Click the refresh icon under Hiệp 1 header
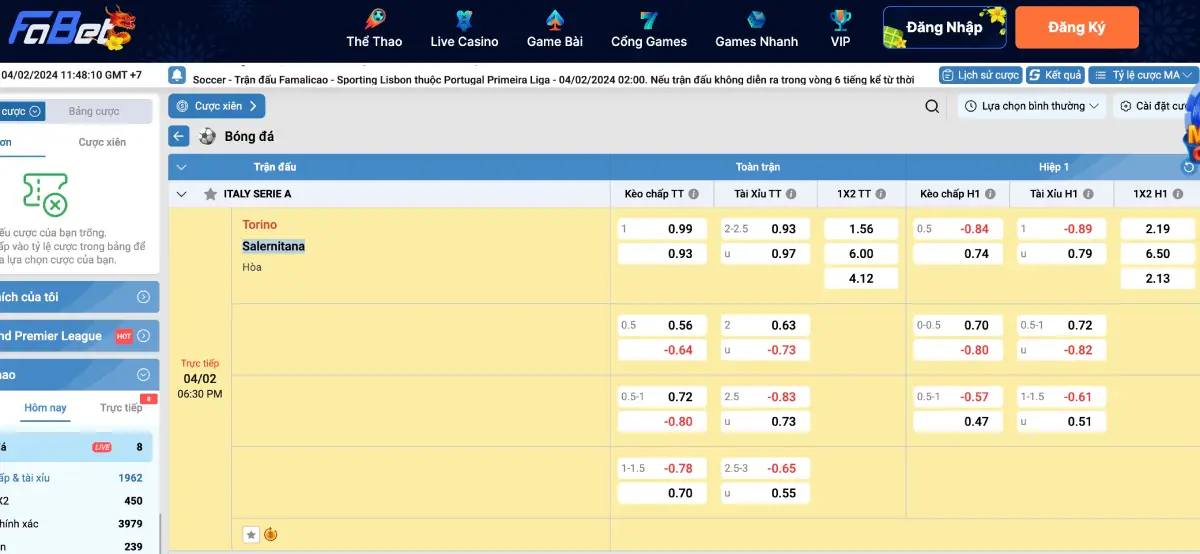The image size is (1200, 554). [x=1188, y=167]
